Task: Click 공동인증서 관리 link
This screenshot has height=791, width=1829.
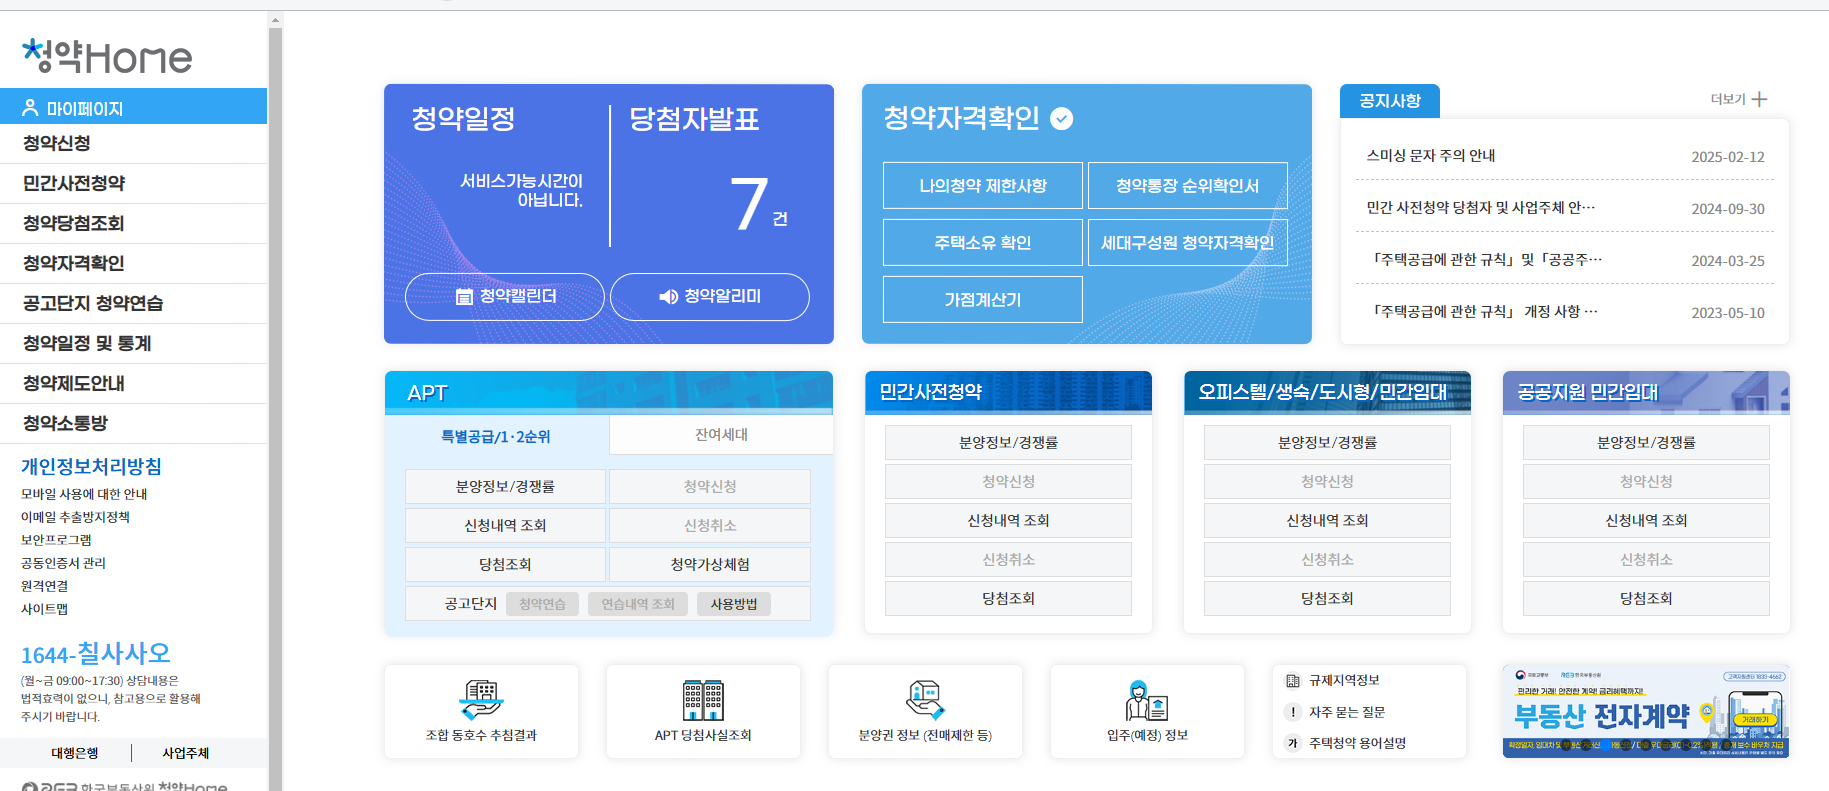Action: pos(63,563)
